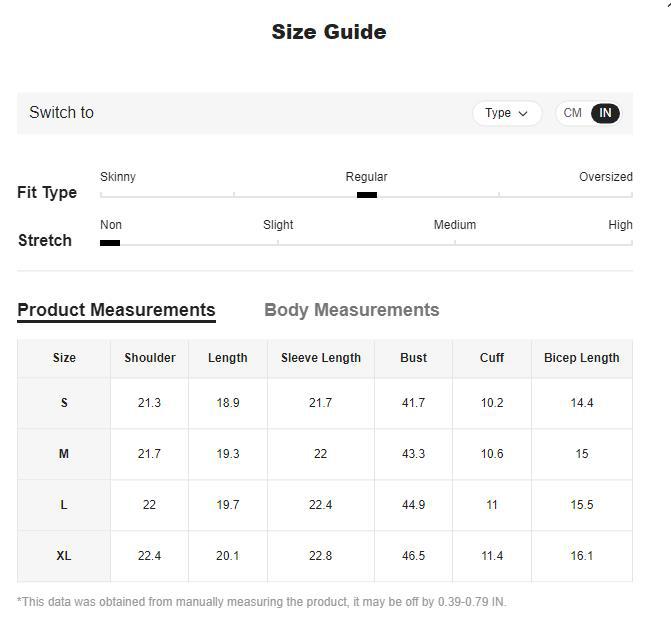Select the M size row label
Screen dimensions: 671x625
coord(64,454)
